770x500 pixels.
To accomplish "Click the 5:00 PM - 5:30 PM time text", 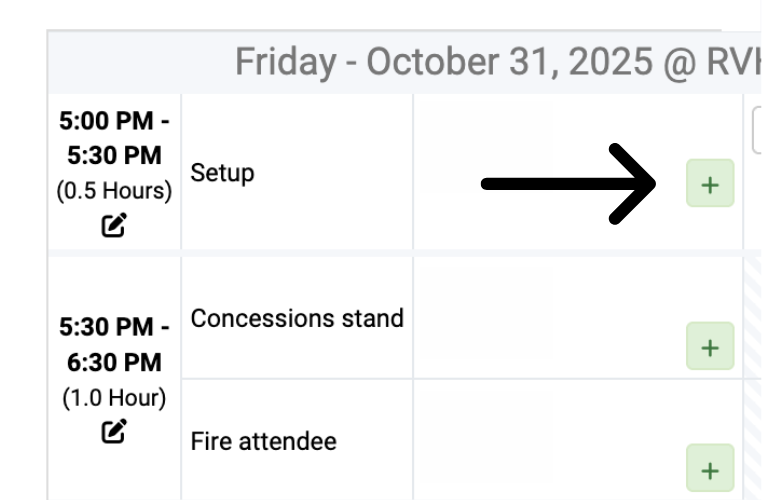I will (114, 138).
